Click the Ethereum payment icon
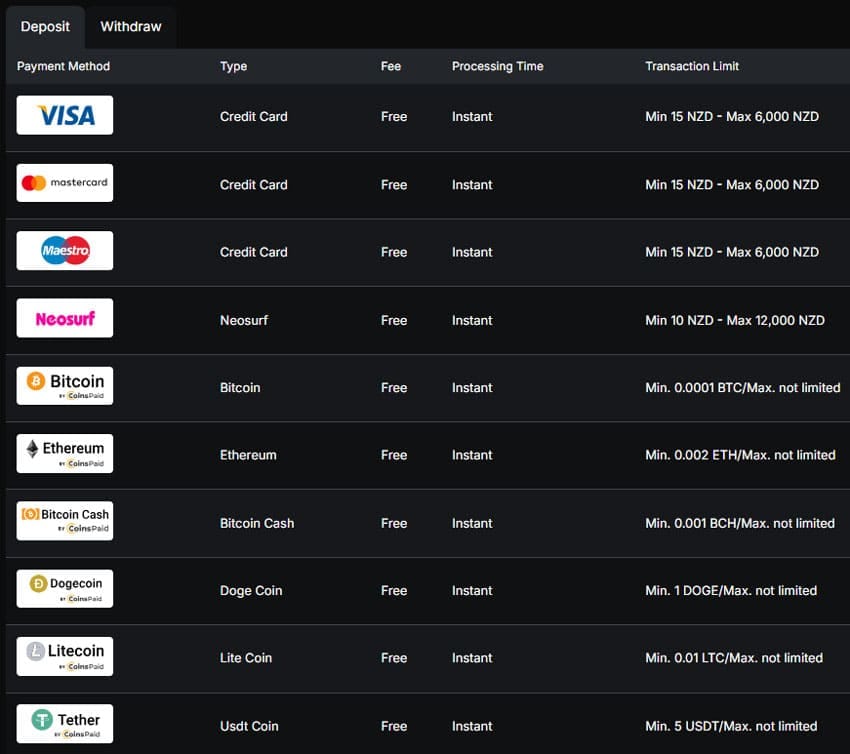Image resolution: width=850 pixels, height=754 pixels. pyautogui.click(x=64, y=453)
